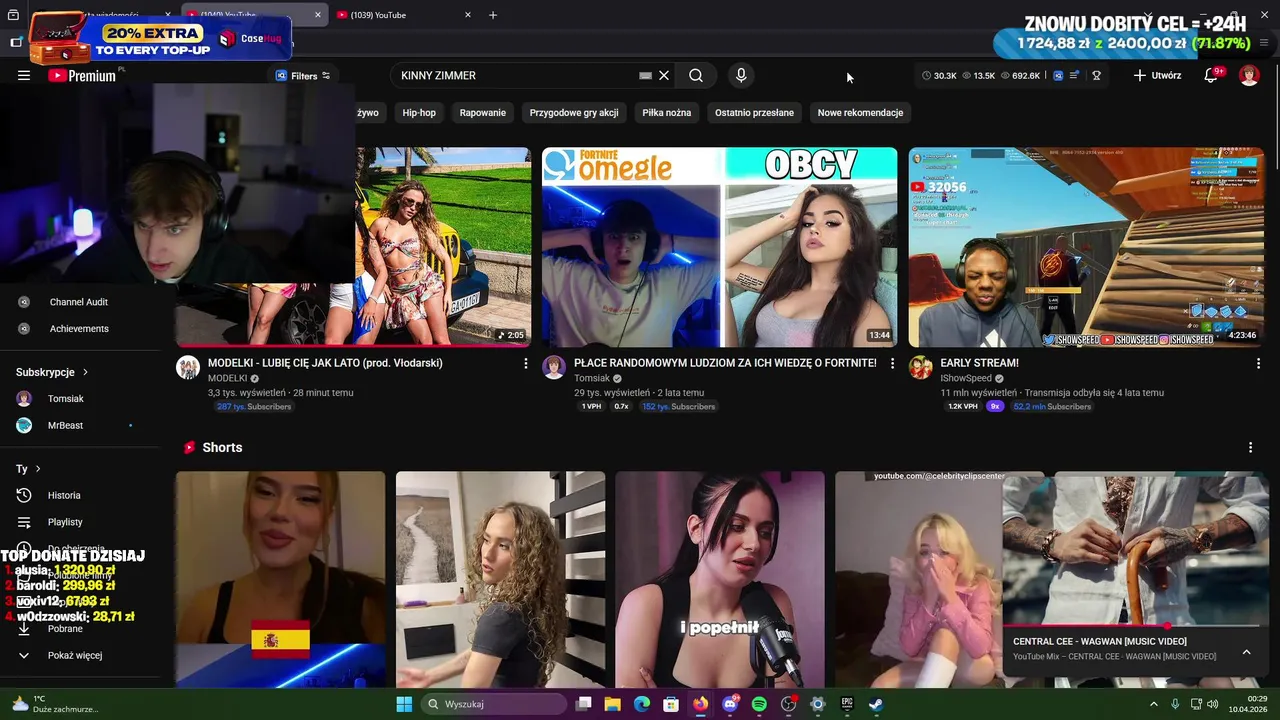Select the Nowe rekomendacje chip
The height and width of the screenshot is (720, 1280).
point(860,113)
